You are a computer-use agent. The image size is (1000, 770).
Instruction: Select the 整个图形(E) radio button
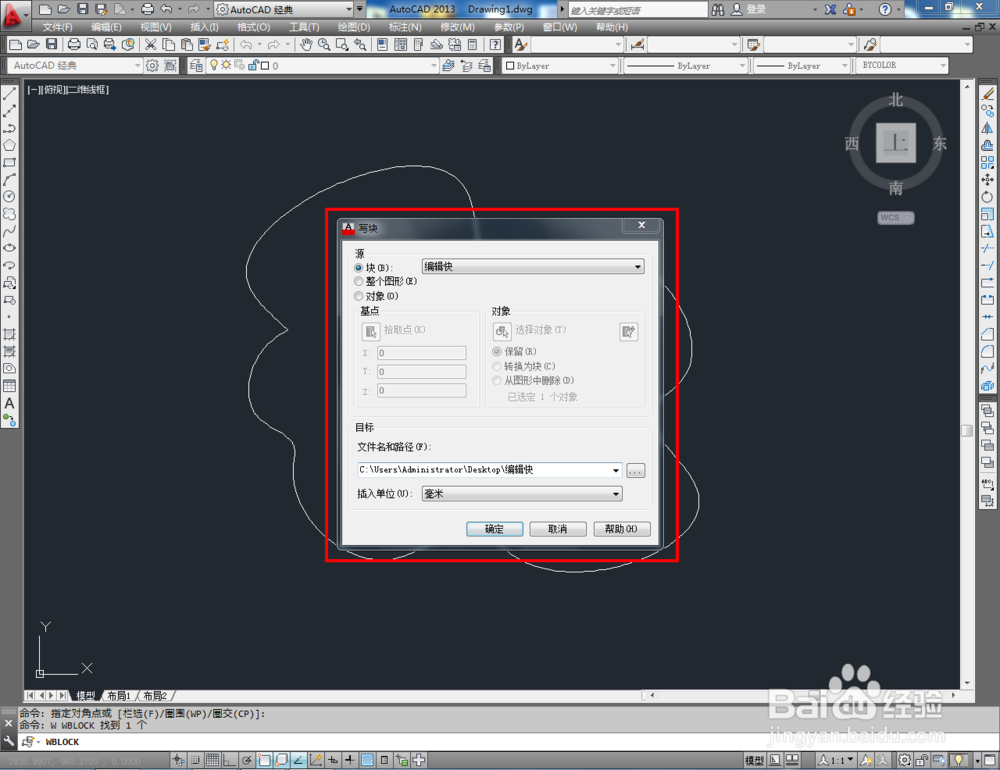tap(358, 281)
